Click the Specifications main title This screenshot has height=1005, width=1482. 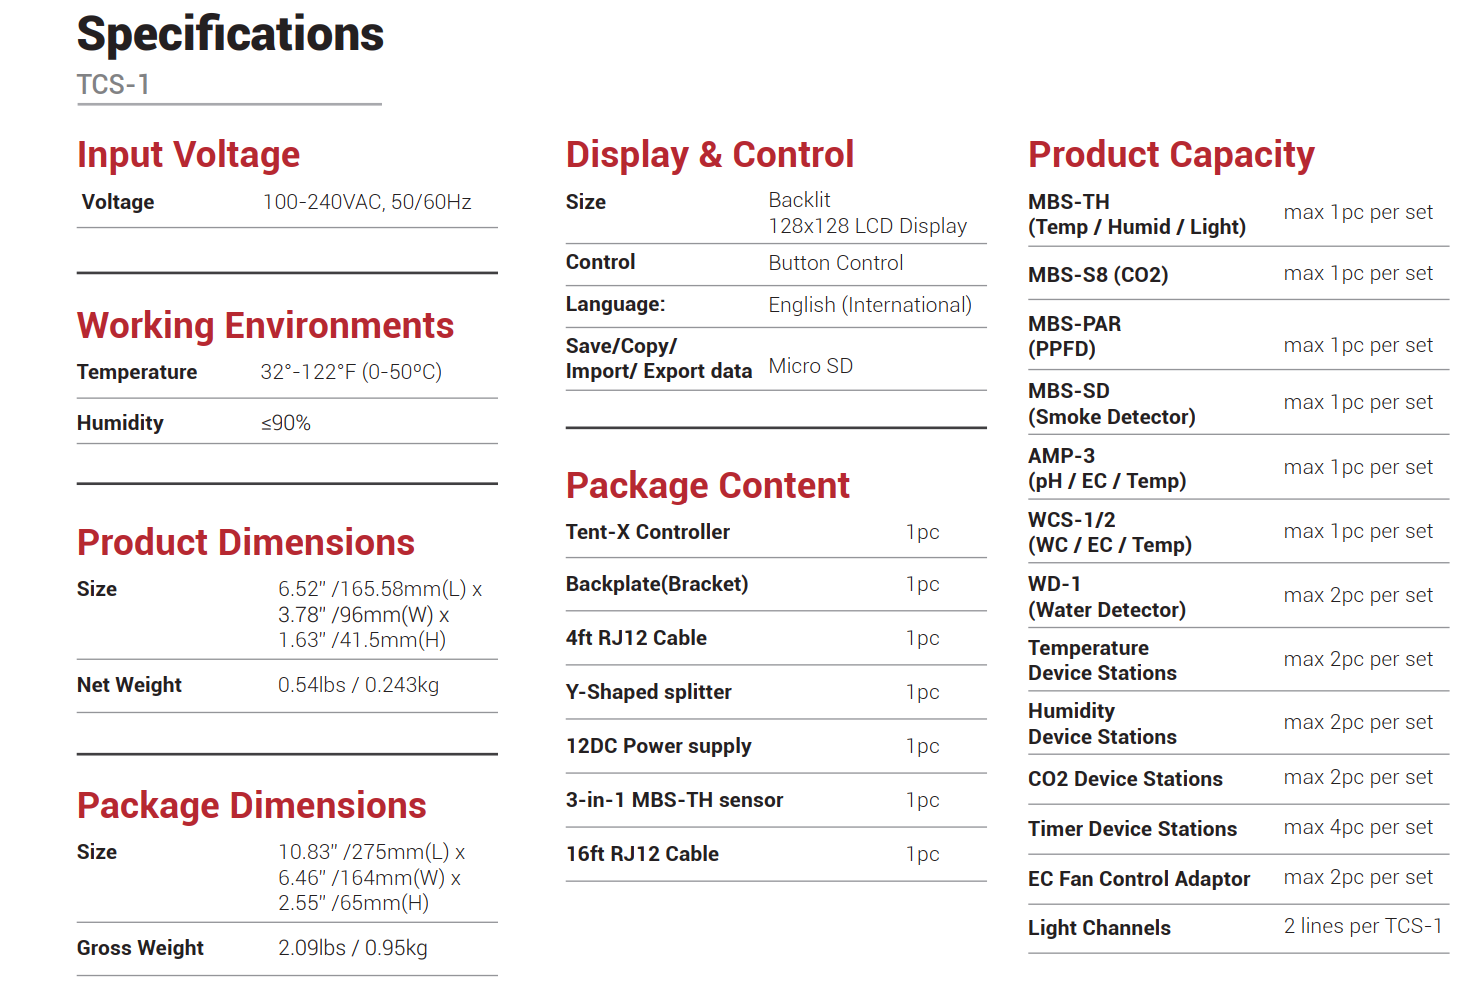click(x=230, y=34)
